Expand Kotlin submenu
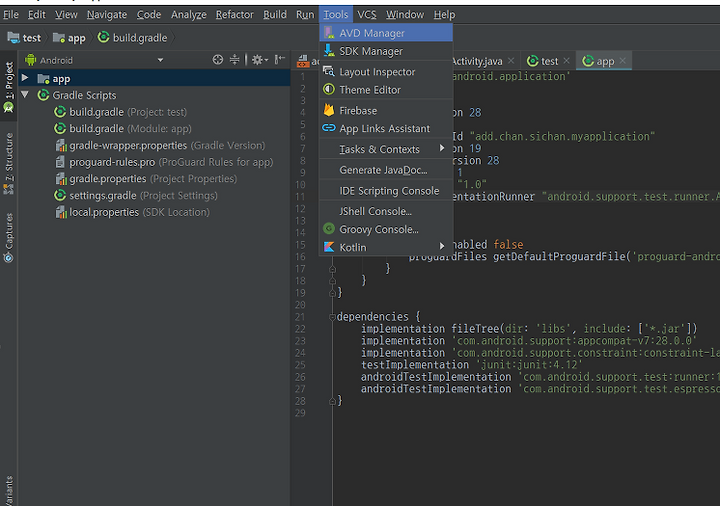The image size is (720, 506). [x=386, y=247]
